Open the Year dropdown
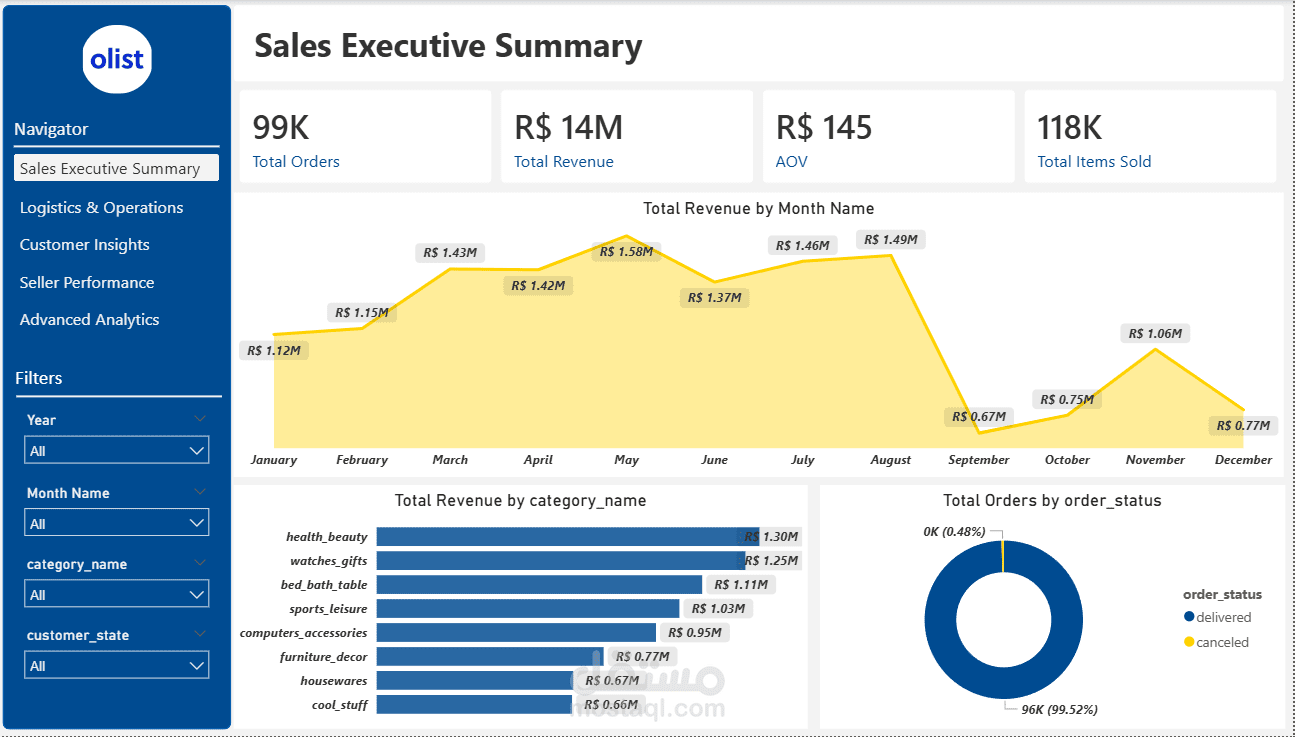 [116, 451]
